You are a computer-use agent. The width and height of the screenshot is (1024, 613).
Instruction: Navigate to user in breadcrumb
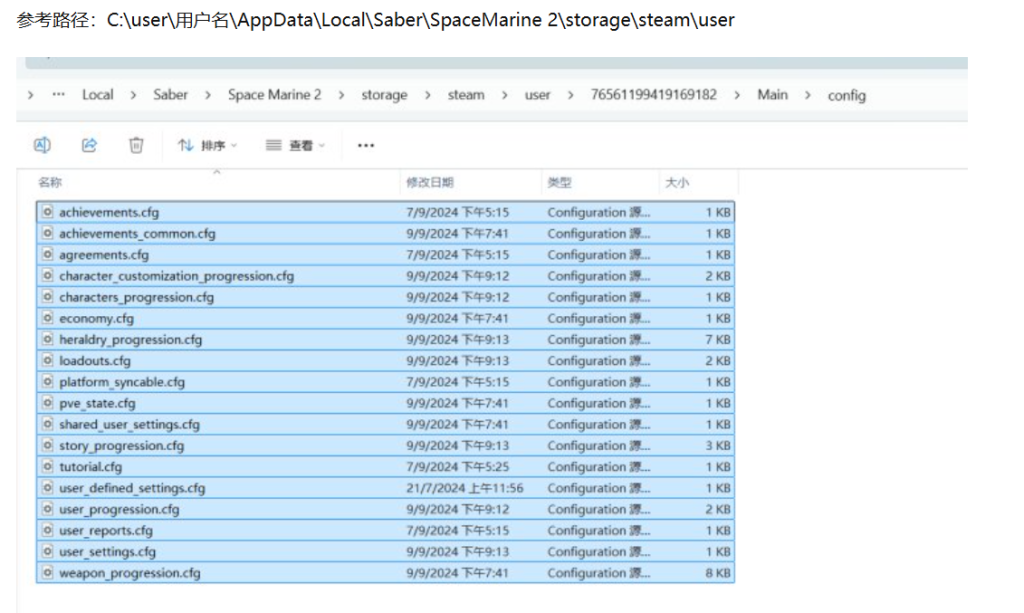tap(537, 95)
